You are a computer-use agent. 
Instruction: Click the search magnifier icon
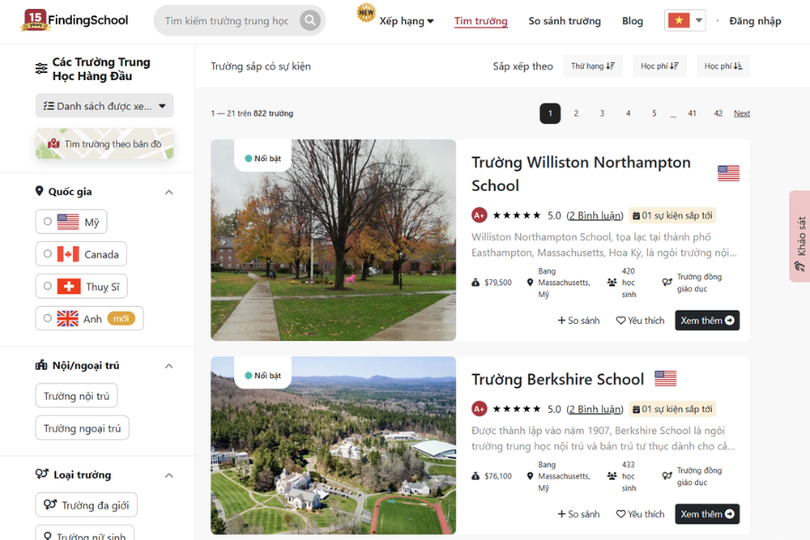coord(310,21)
